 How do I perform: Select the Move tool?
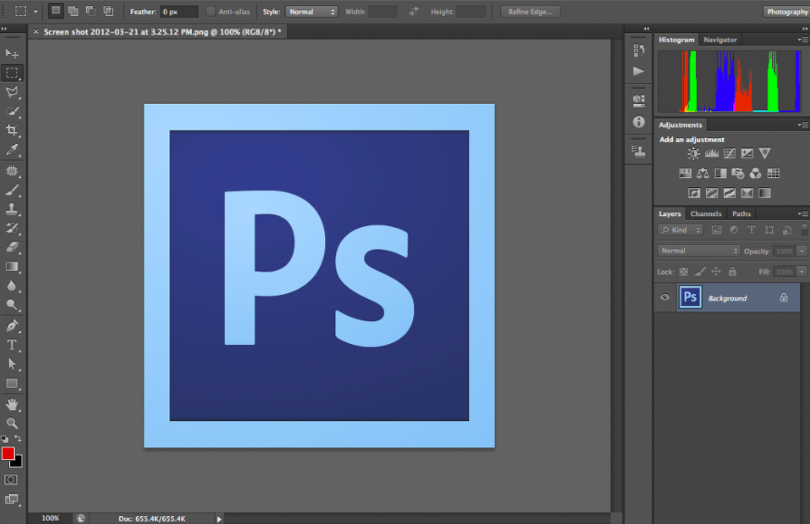(11, 53)
